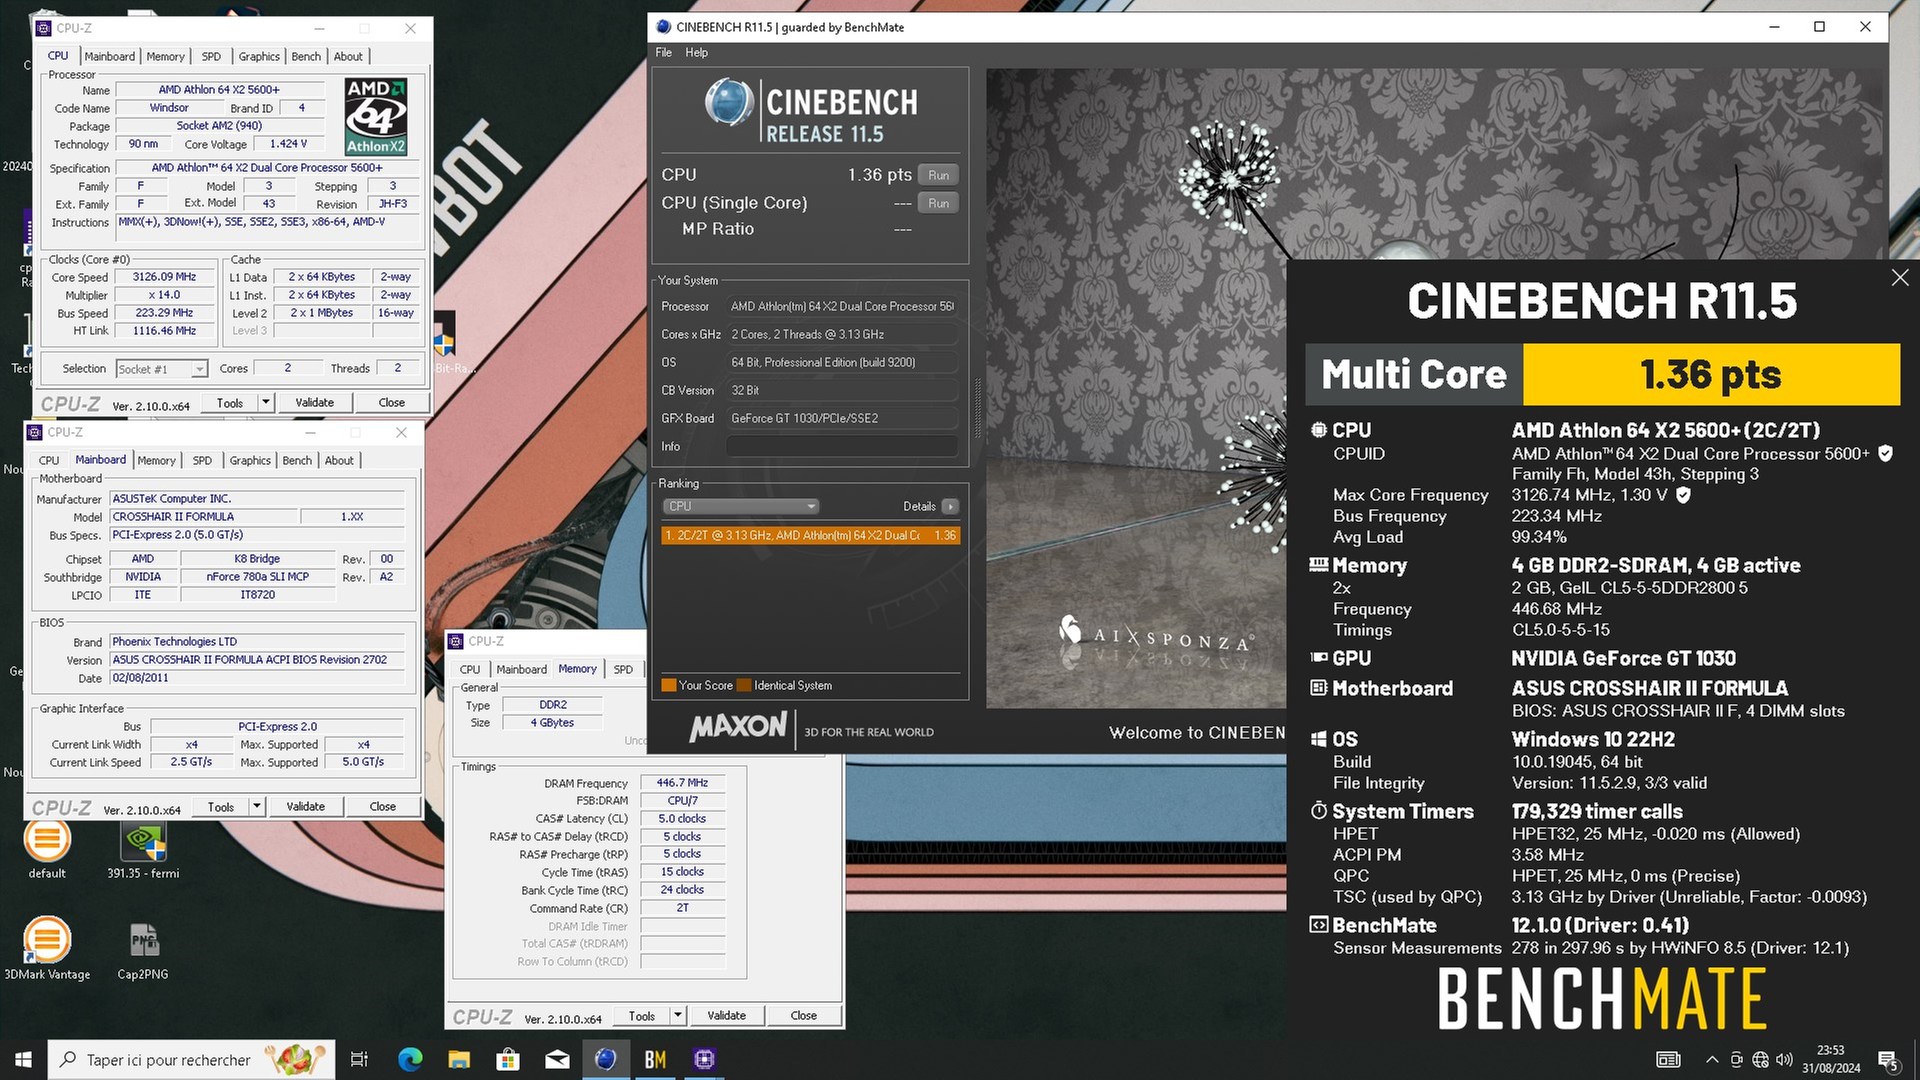Screen dimensions: 1920x1080
Task: Expand Tools dropdown arrow in Memory CPU-Z window
Action: point(678,1016)
